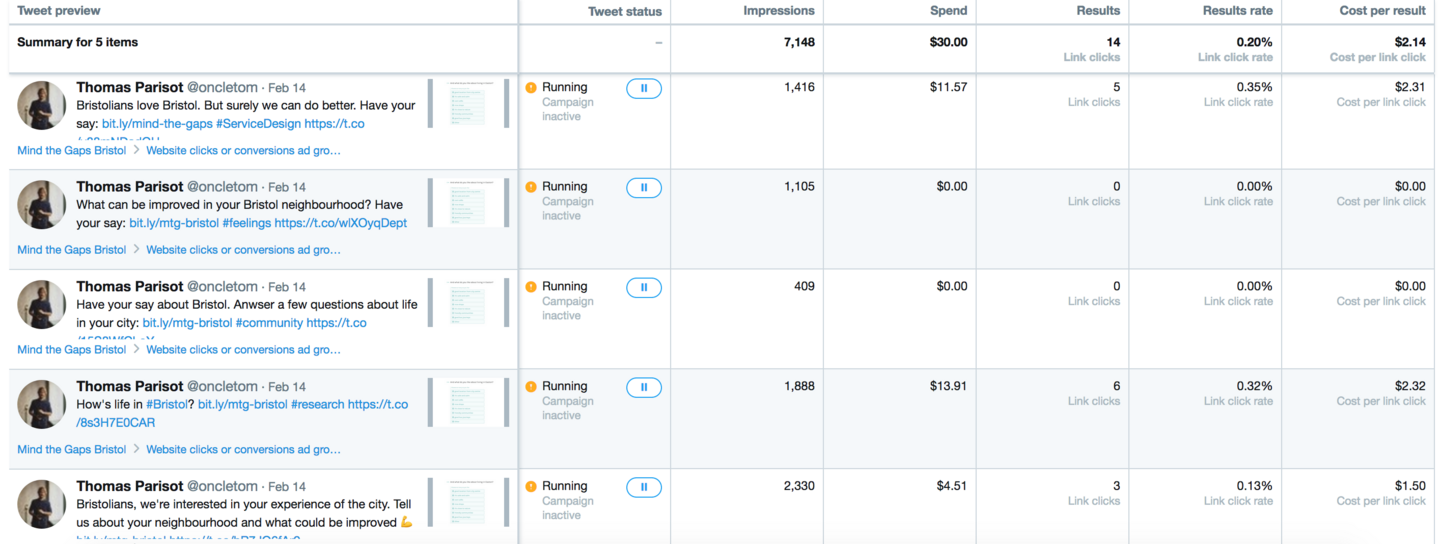Open the media thumbnail on the "What can be improved" tweet
1439x544 pixels.
click(469, 203)
